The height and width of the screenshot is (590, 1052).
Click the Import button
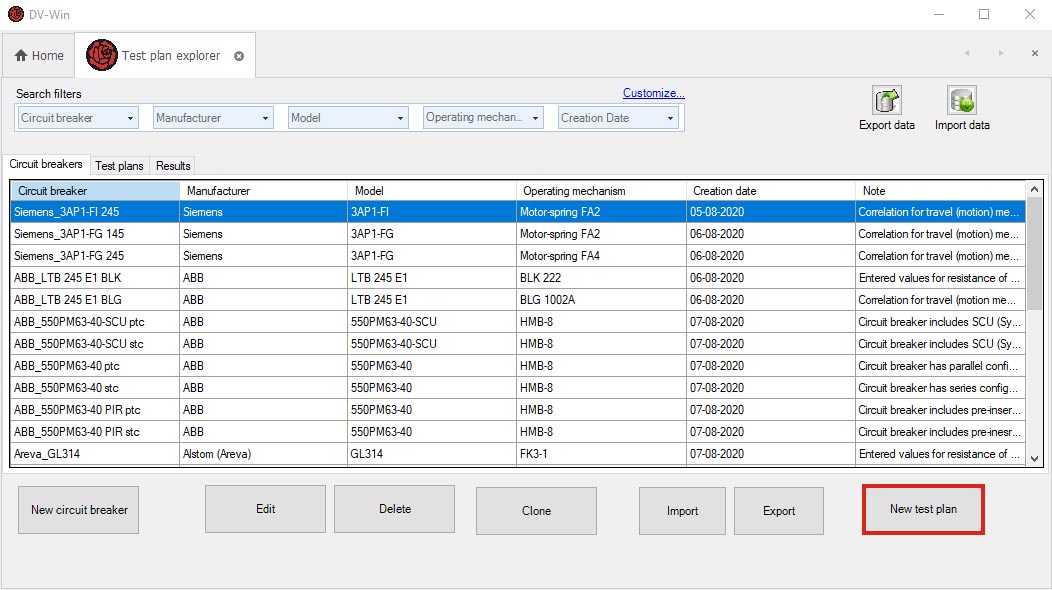pos(682,511)
